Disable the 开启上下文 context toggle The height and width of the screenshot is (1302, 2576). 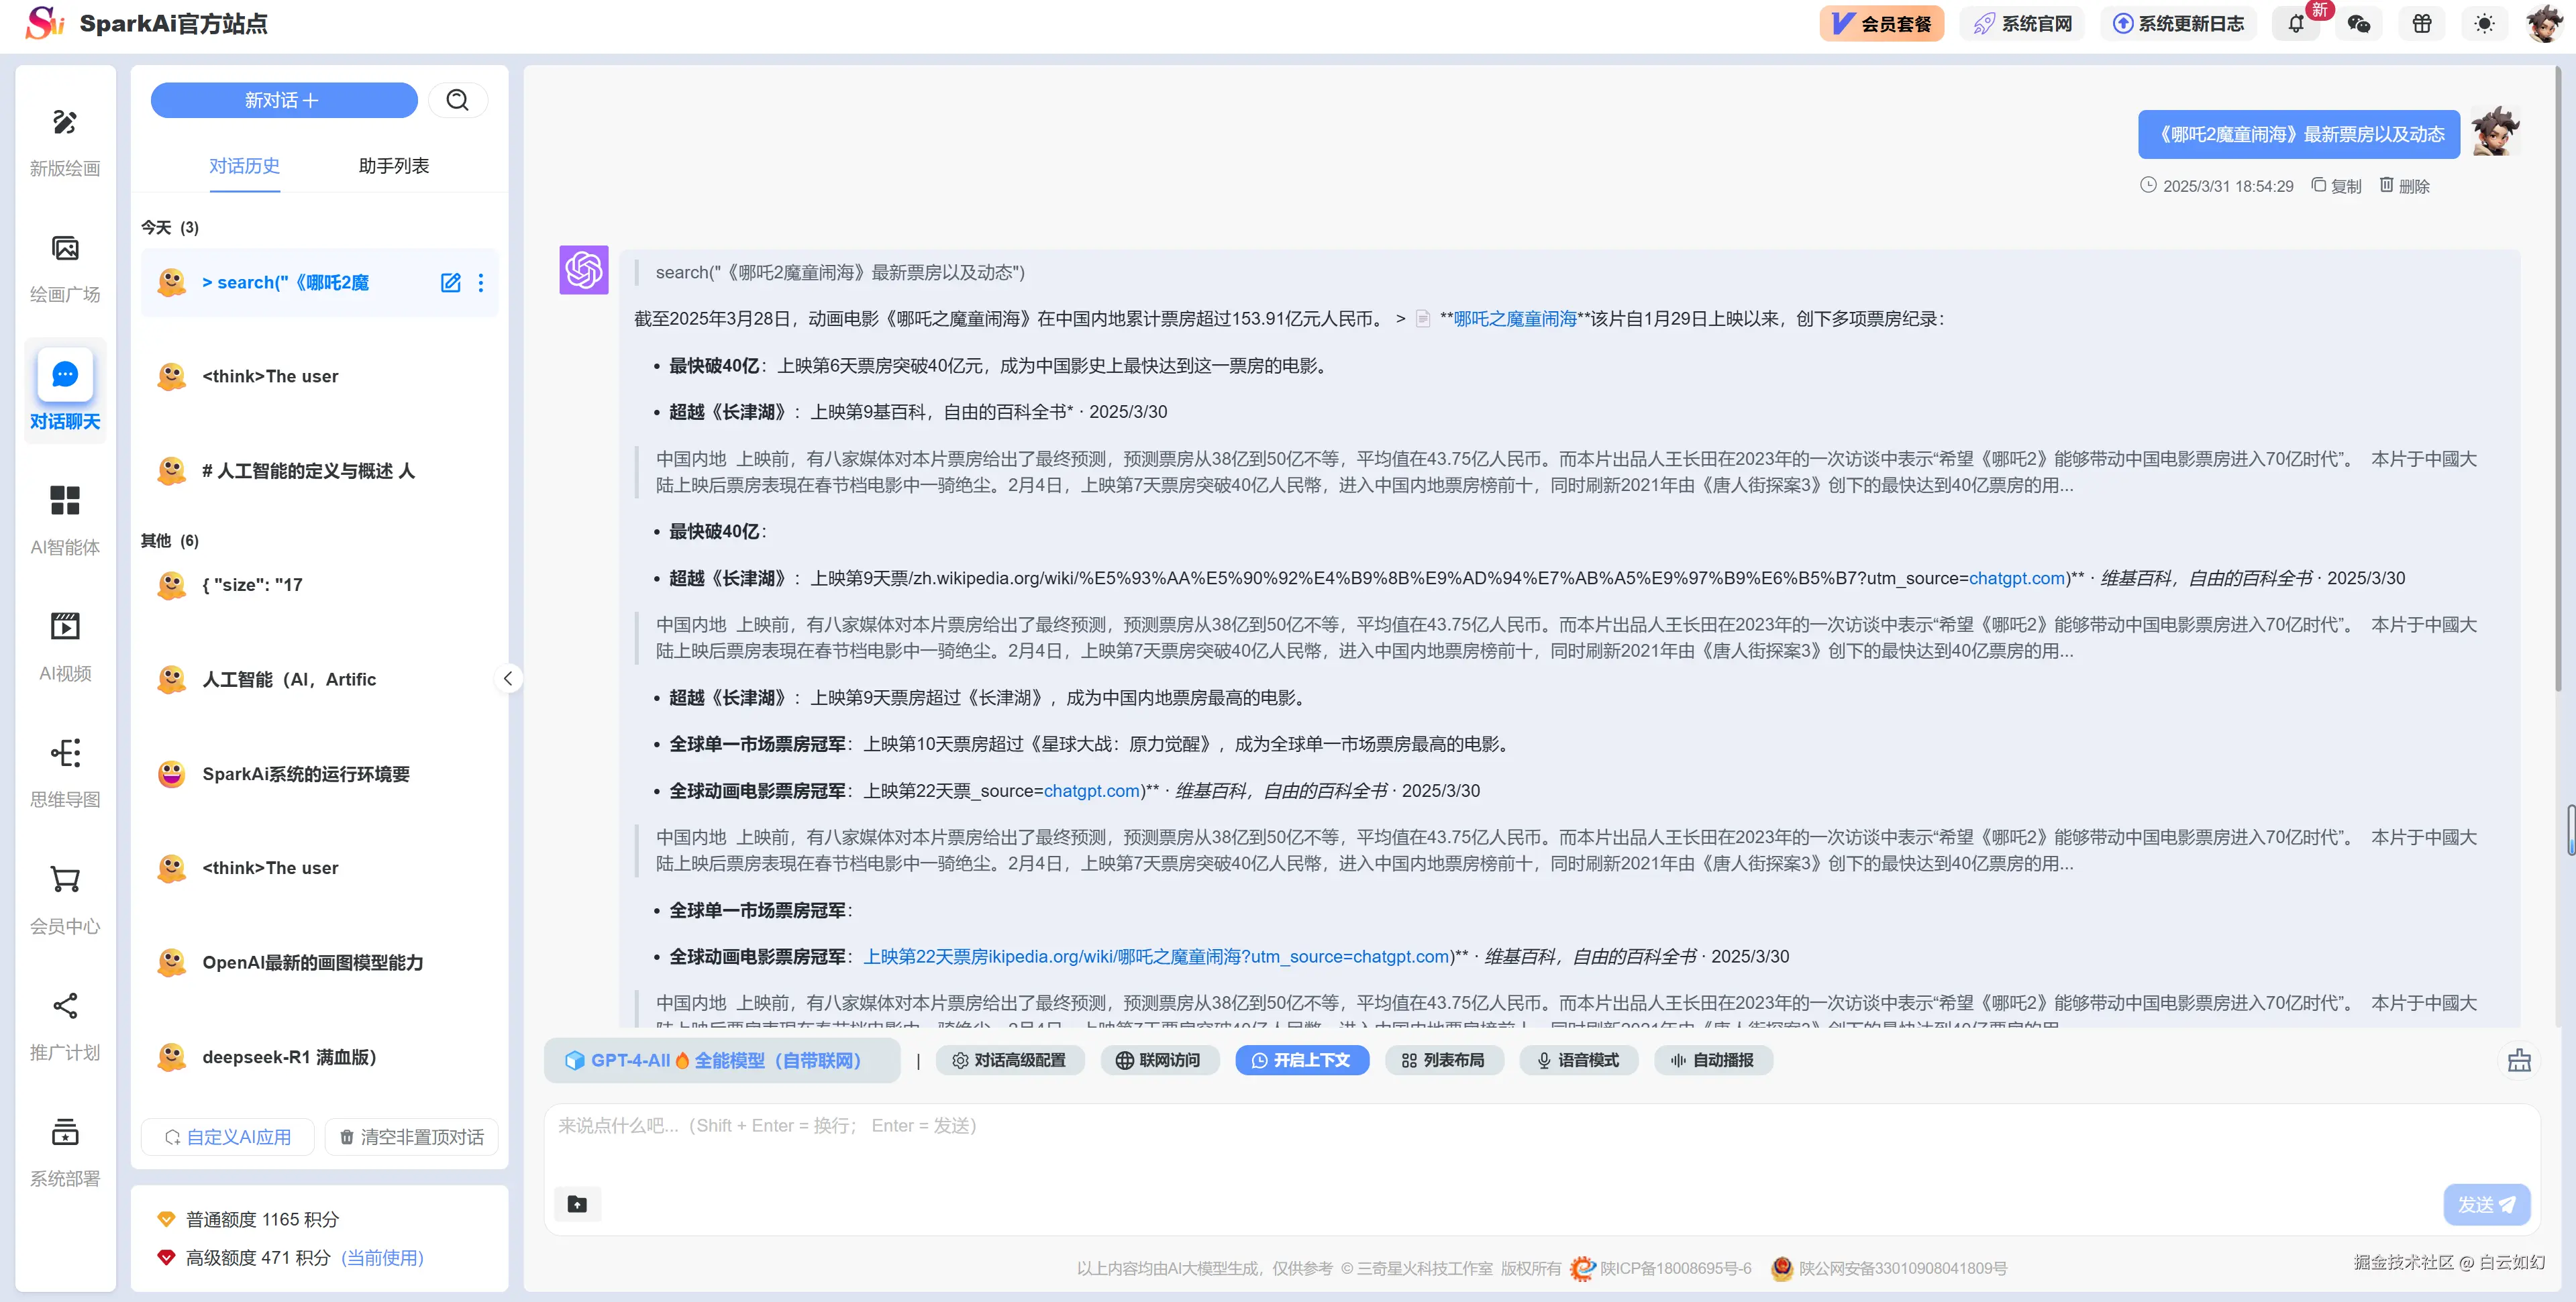1302,1060
